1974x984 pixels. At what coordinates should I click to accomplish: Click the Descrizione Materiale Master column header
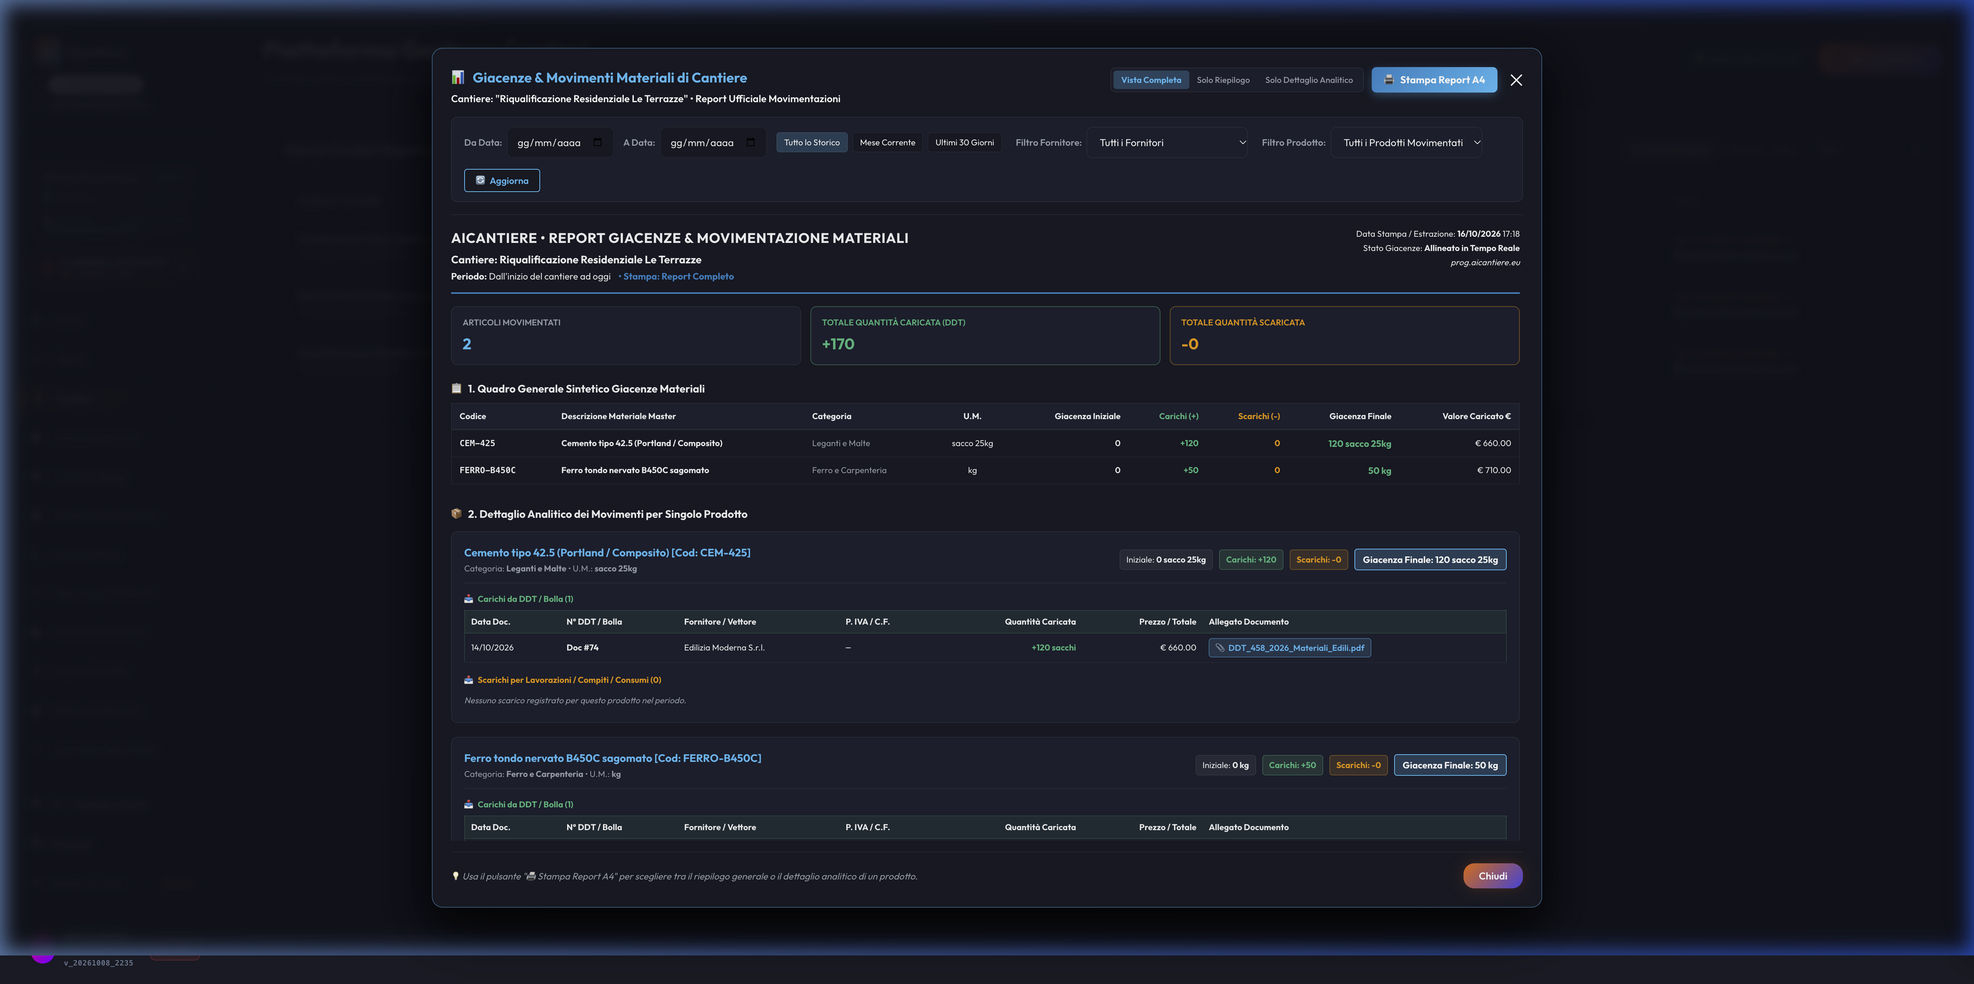pyautogui.click(x=618, y=416)
